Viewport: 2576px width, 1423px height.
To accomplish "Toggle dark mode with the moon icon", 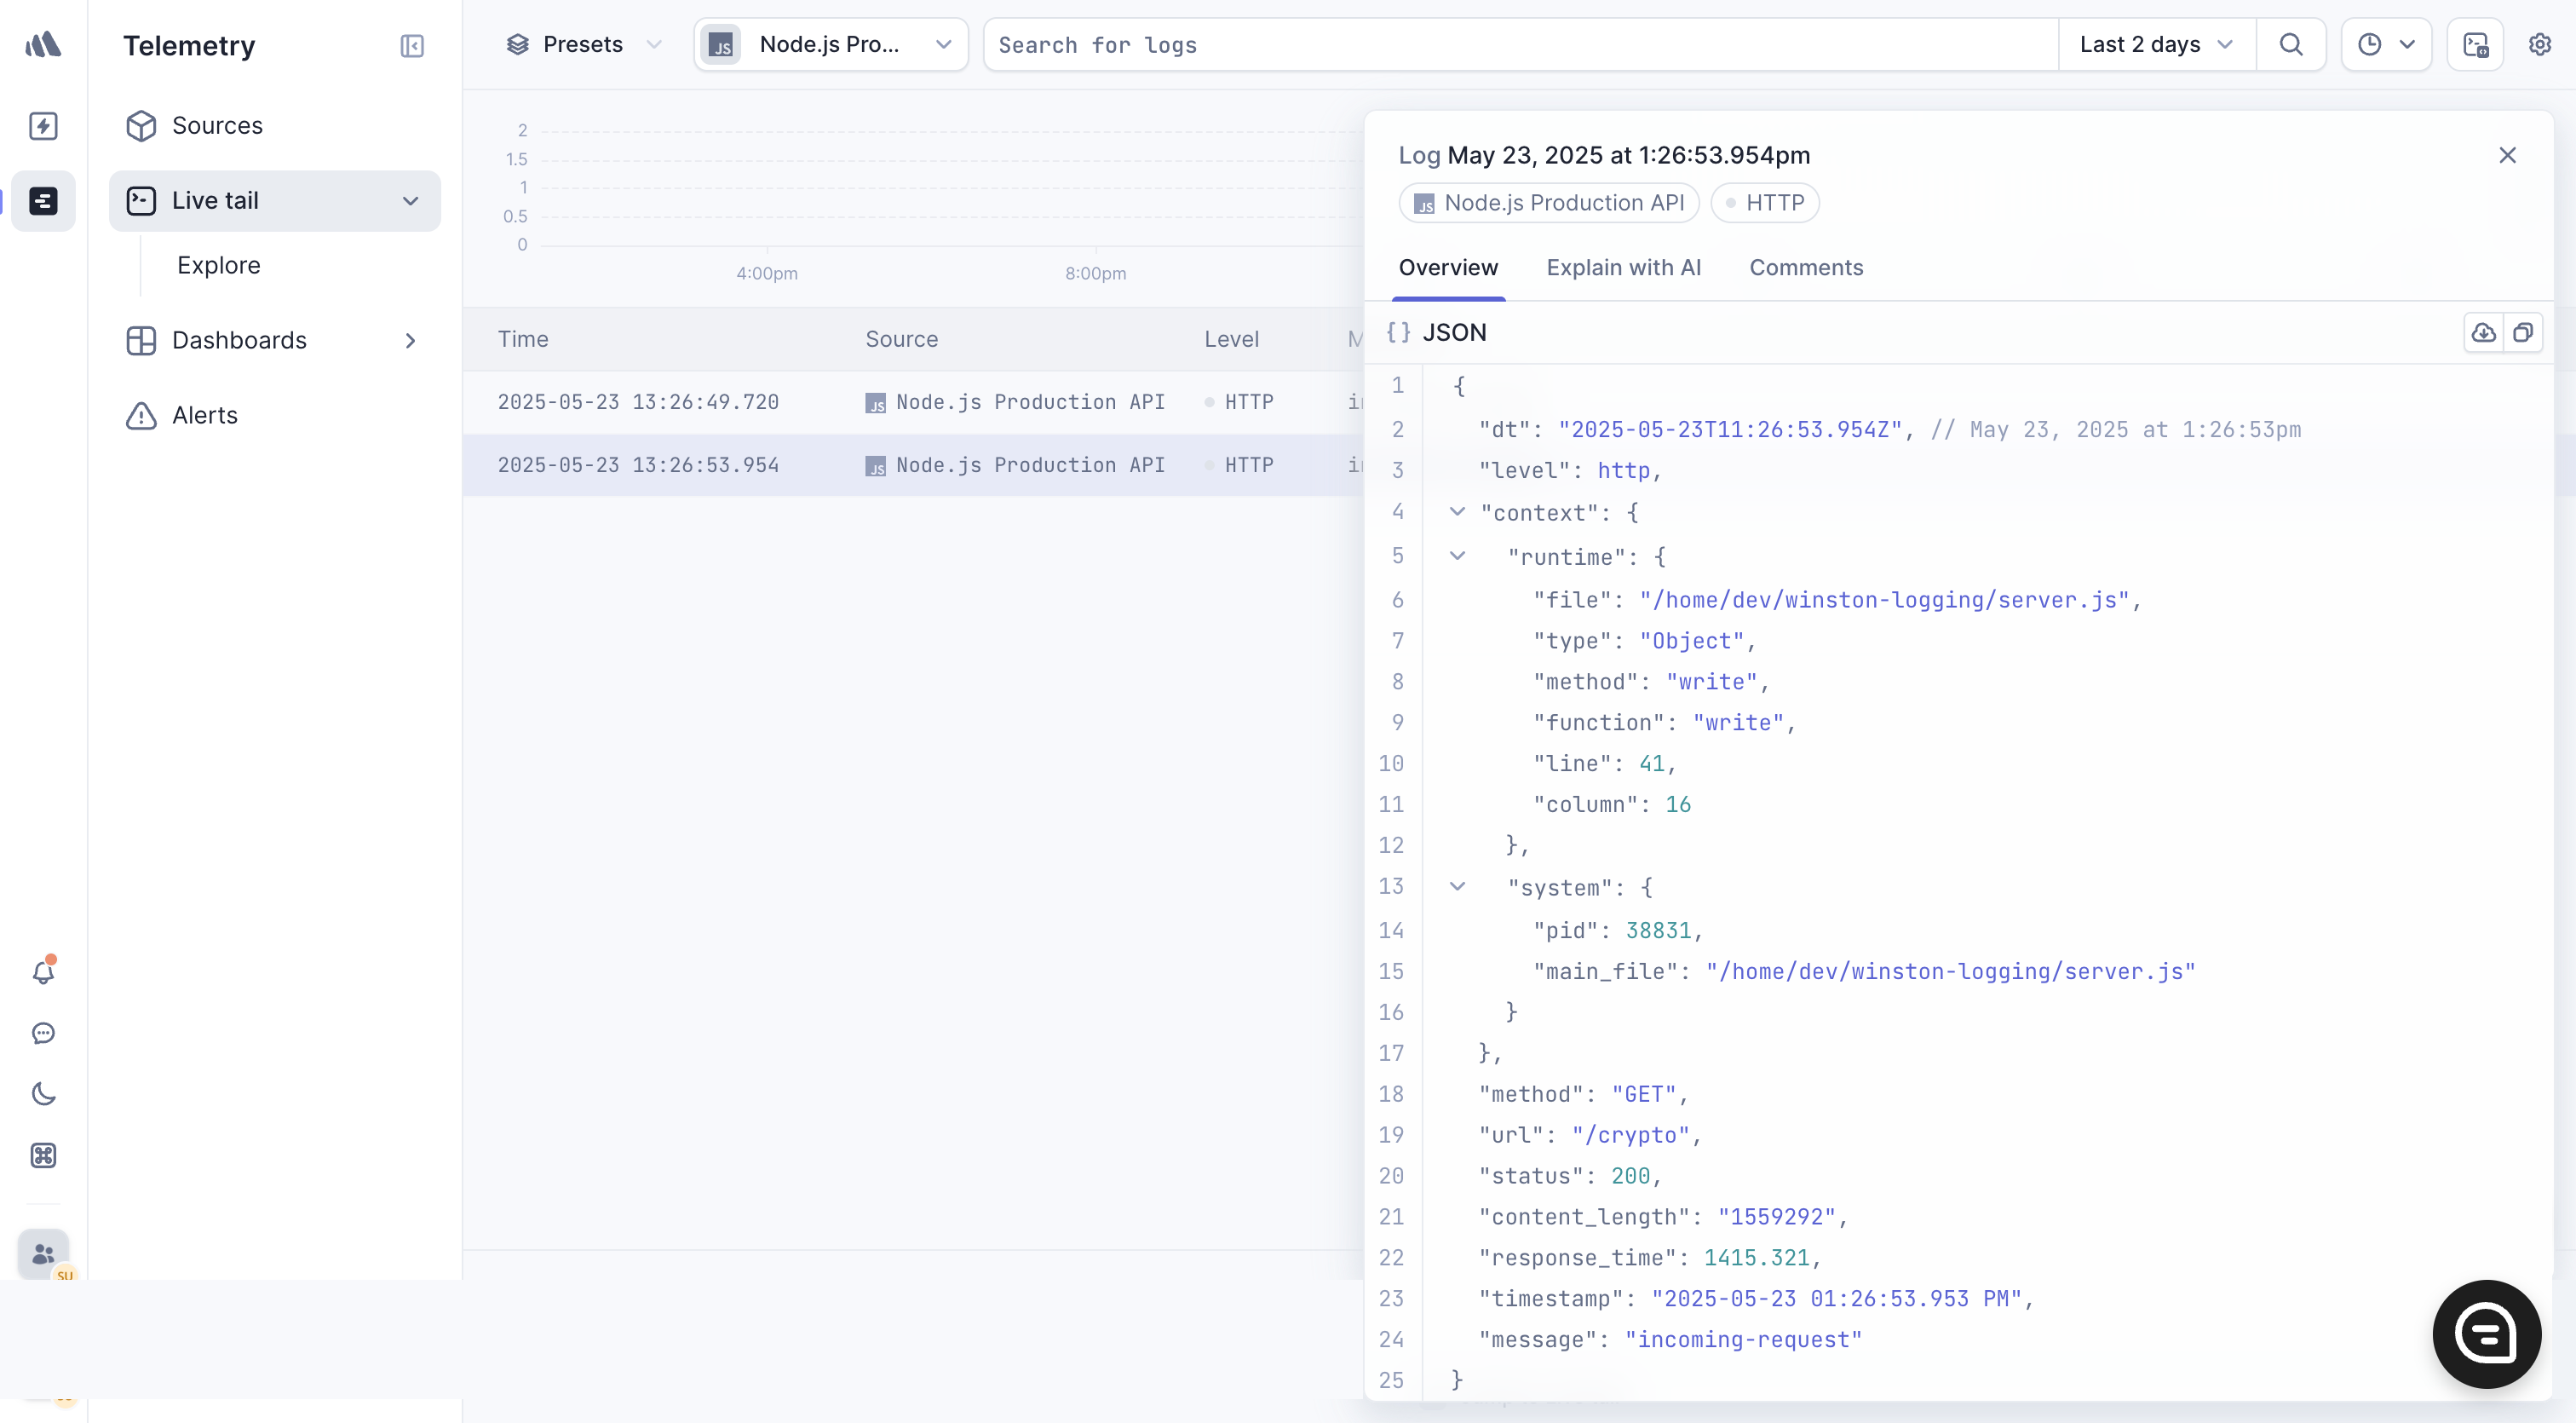I will [x=44, y=1094].
